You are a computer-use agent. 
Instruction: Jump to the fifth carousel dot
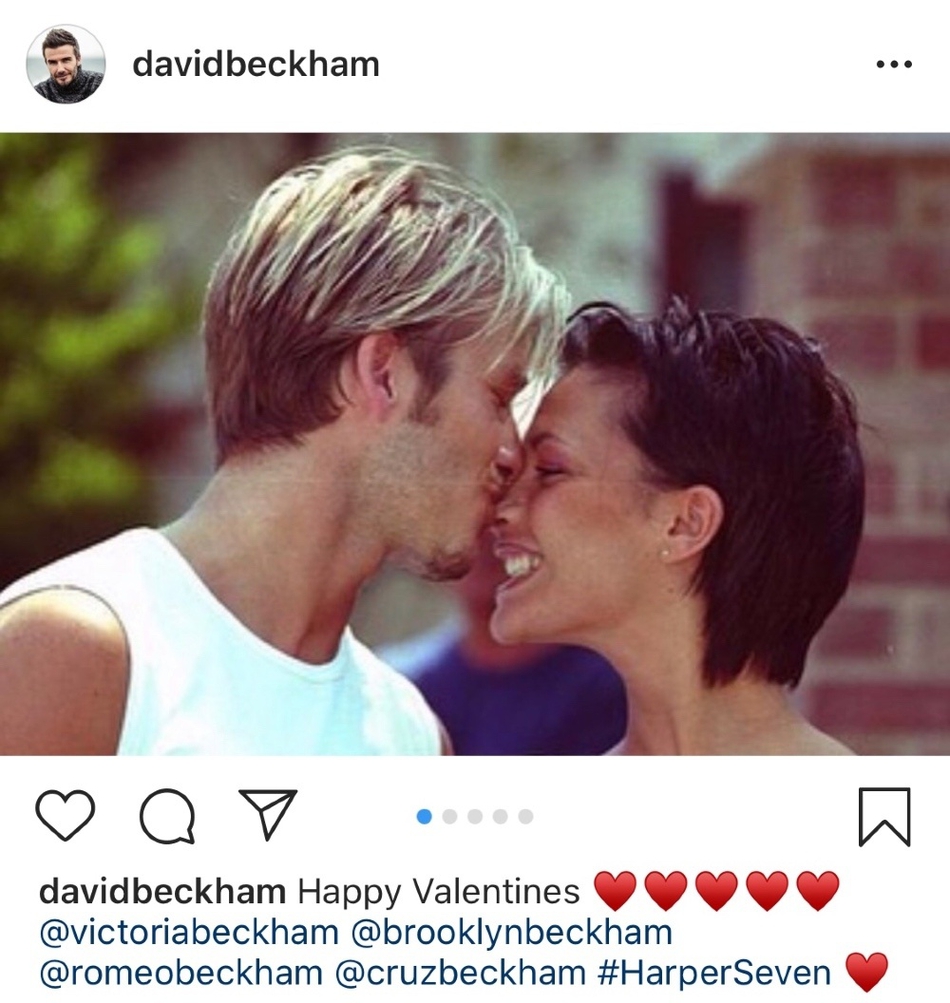pos(526,816)
